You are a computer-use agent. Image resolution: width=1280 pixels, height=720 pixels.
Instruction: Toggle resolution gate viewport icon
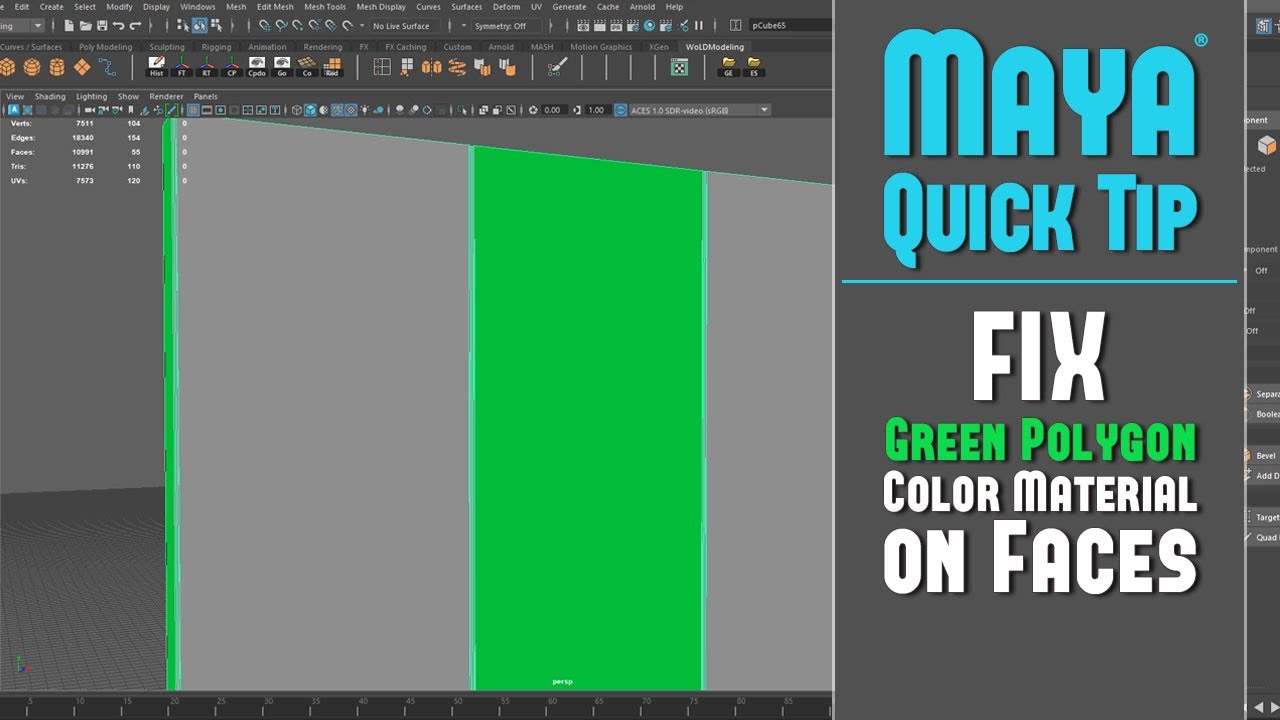(x=221, y=110)
